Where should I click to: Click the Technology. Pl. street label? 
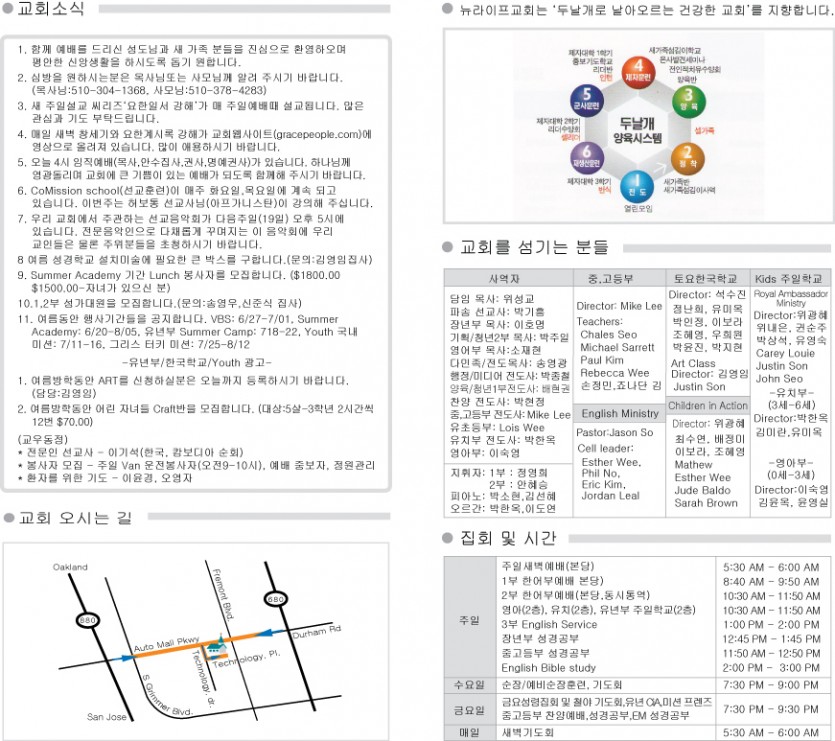point(246,659)
